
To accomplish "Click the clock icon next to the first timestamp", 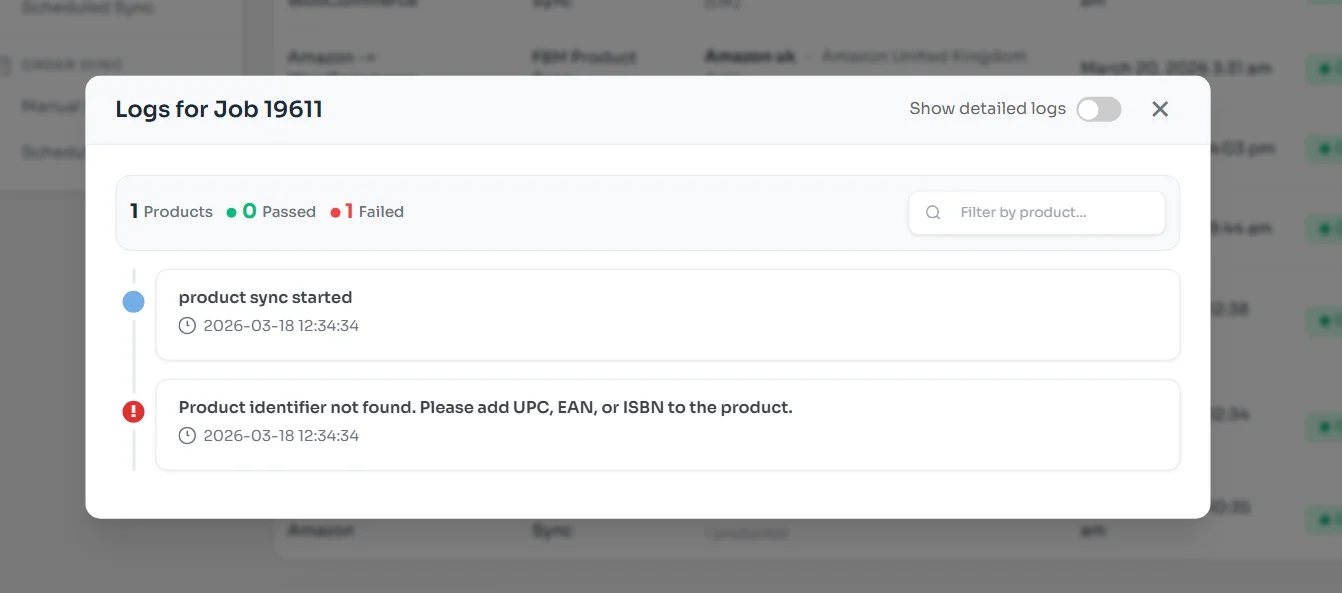I will pos(187,325).
